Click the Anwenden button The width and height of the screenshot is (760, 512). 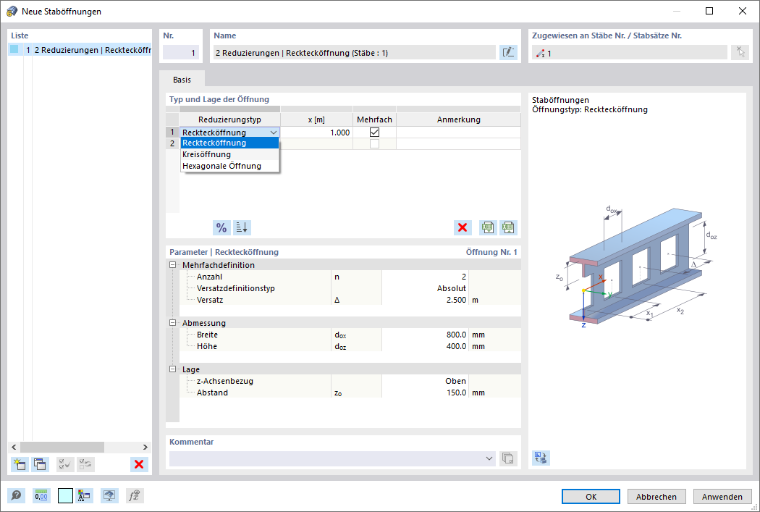point(722,496)
